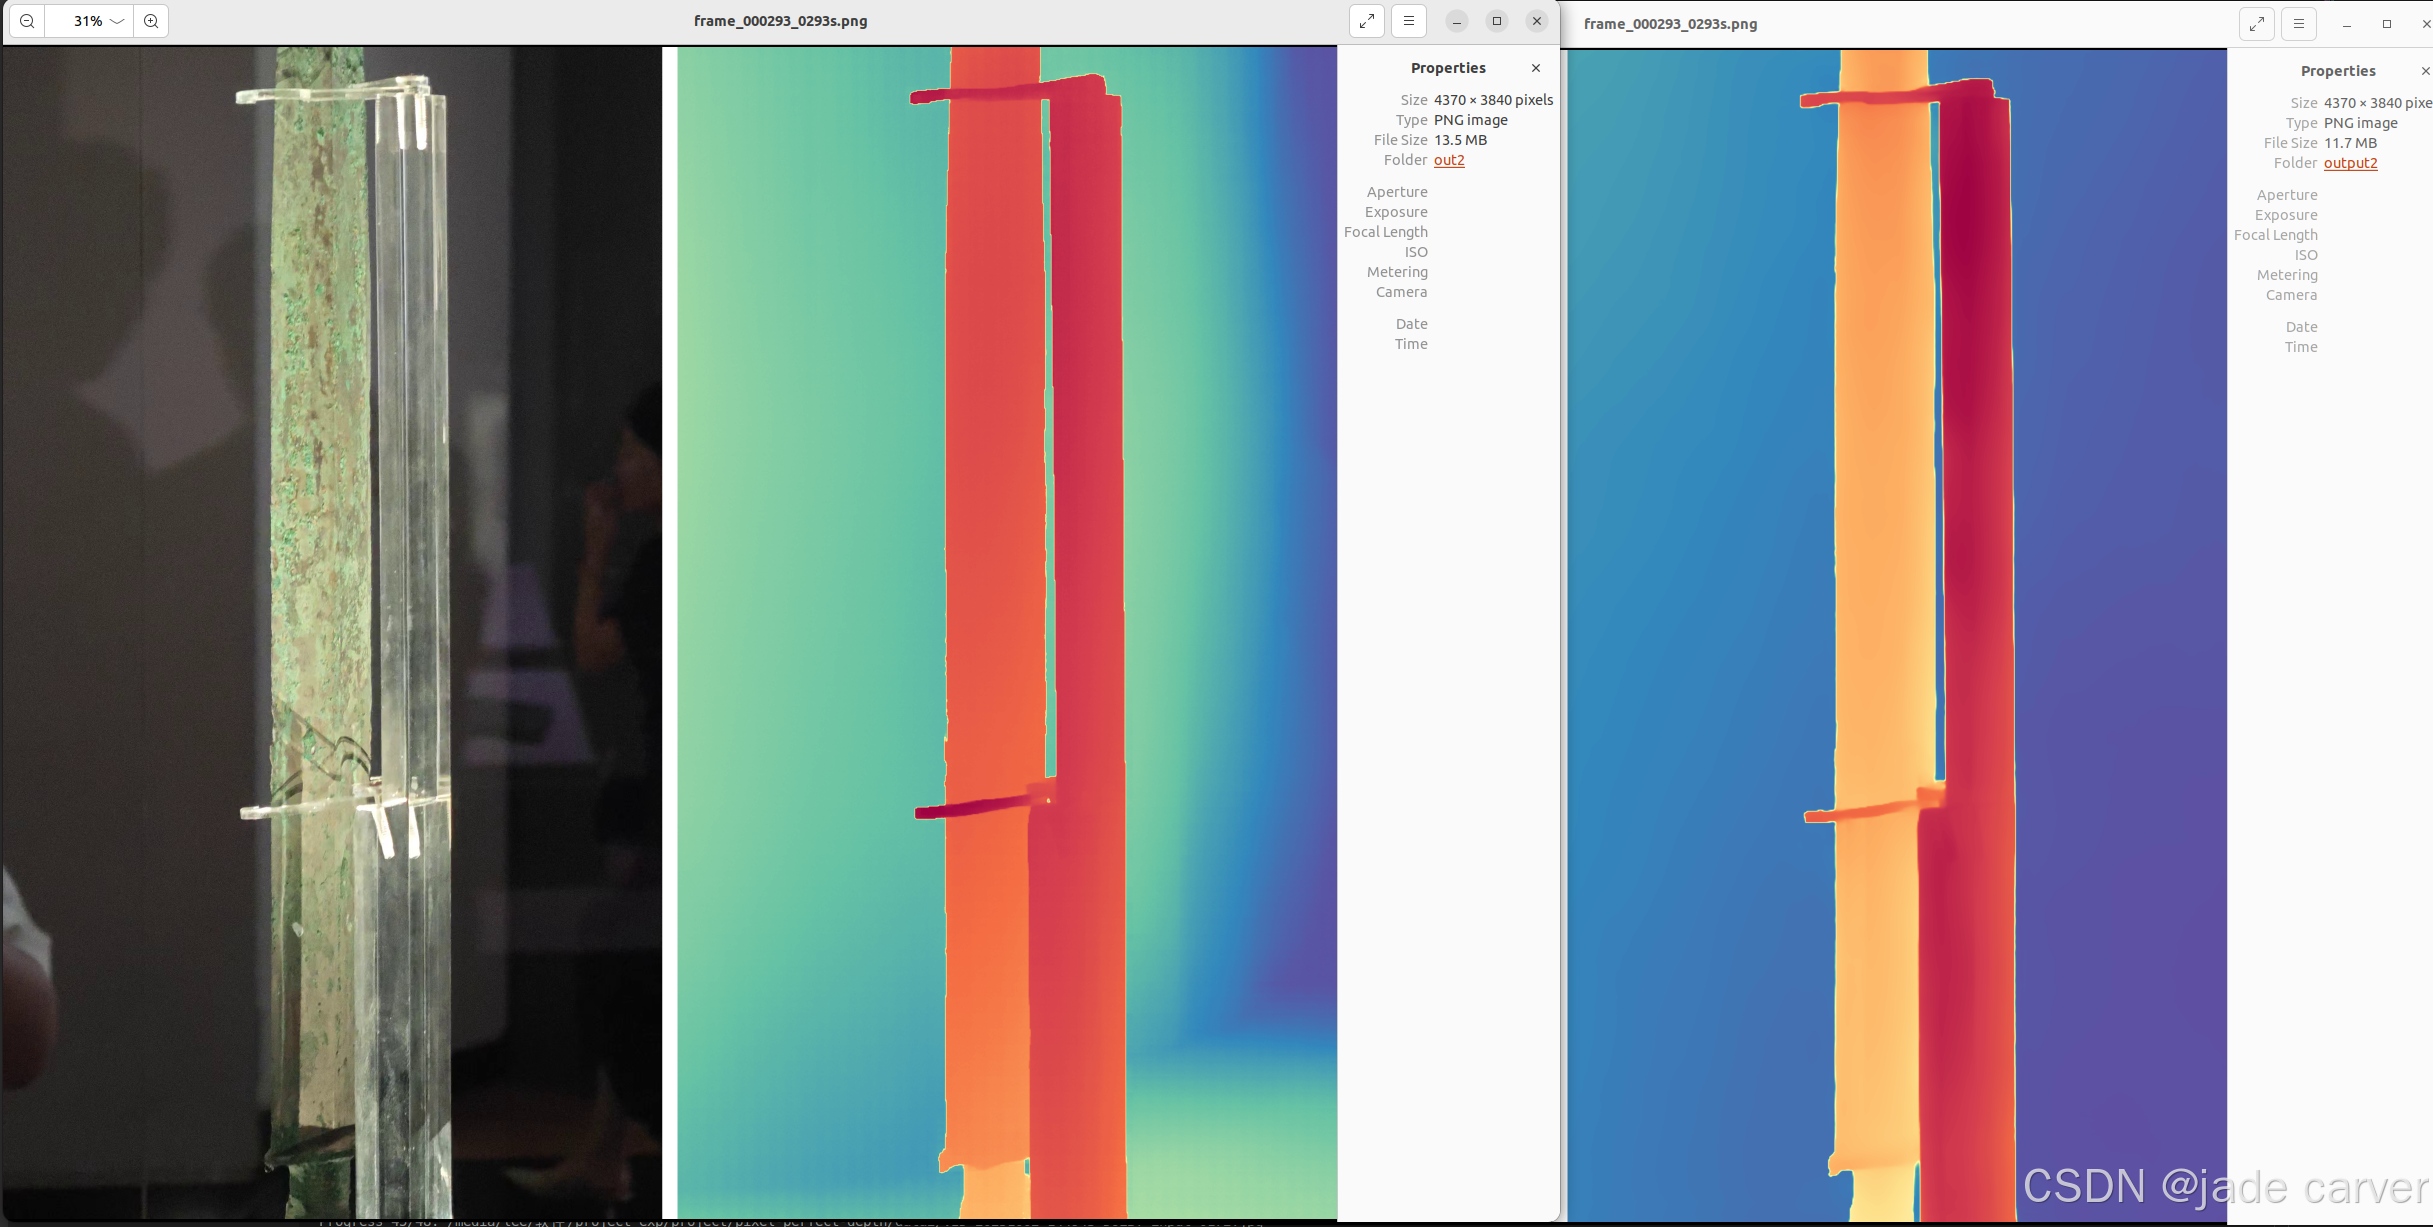The height and width of the screenshot is (1227, 2433).
Task: Open the output2 folder link
Action: 2350,163
